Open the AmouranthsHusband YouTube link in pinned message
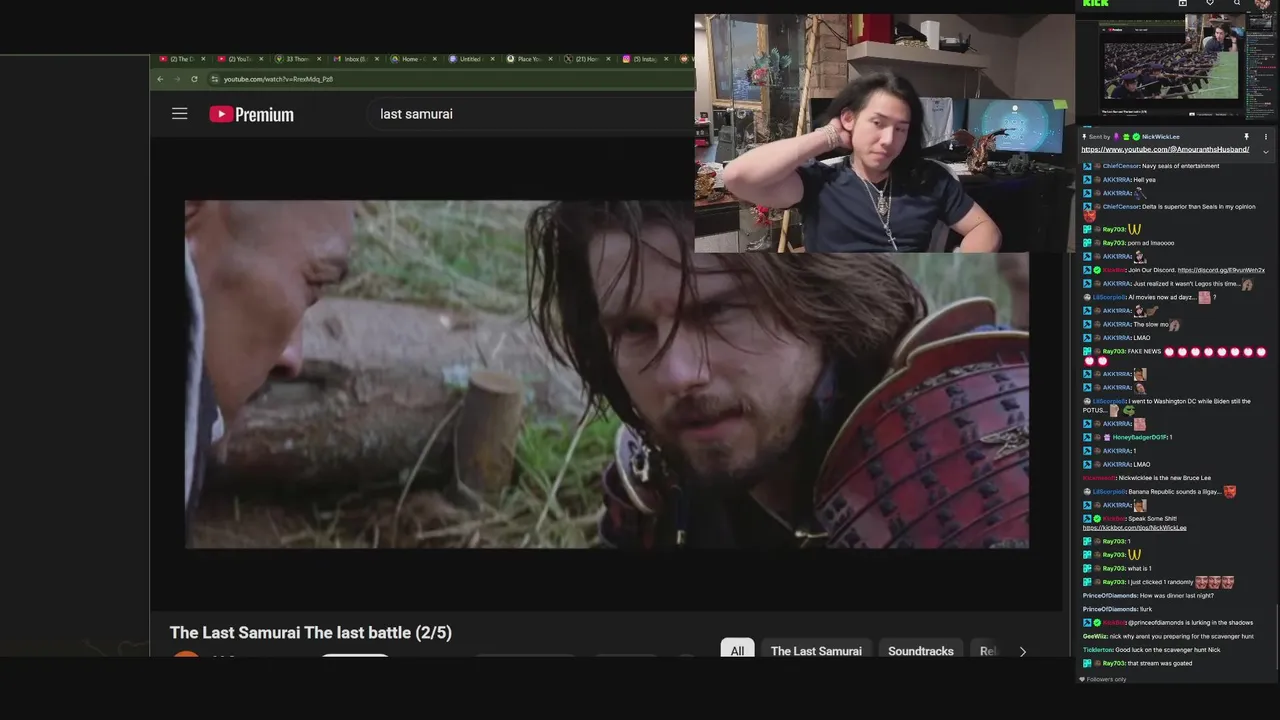Screen dimensions: 1280x720 click(1165, 150)
